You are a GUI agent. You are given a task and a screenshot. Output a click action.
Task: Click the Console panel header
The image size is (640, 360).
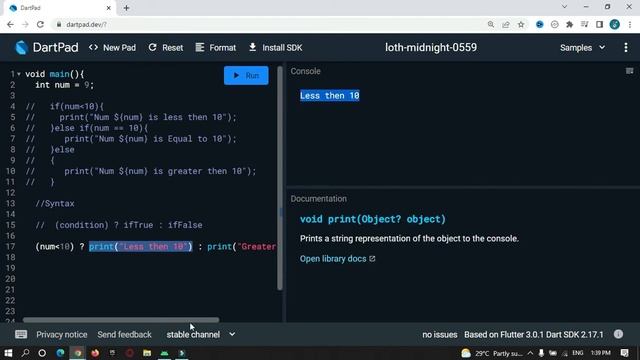tap(305, 71)
